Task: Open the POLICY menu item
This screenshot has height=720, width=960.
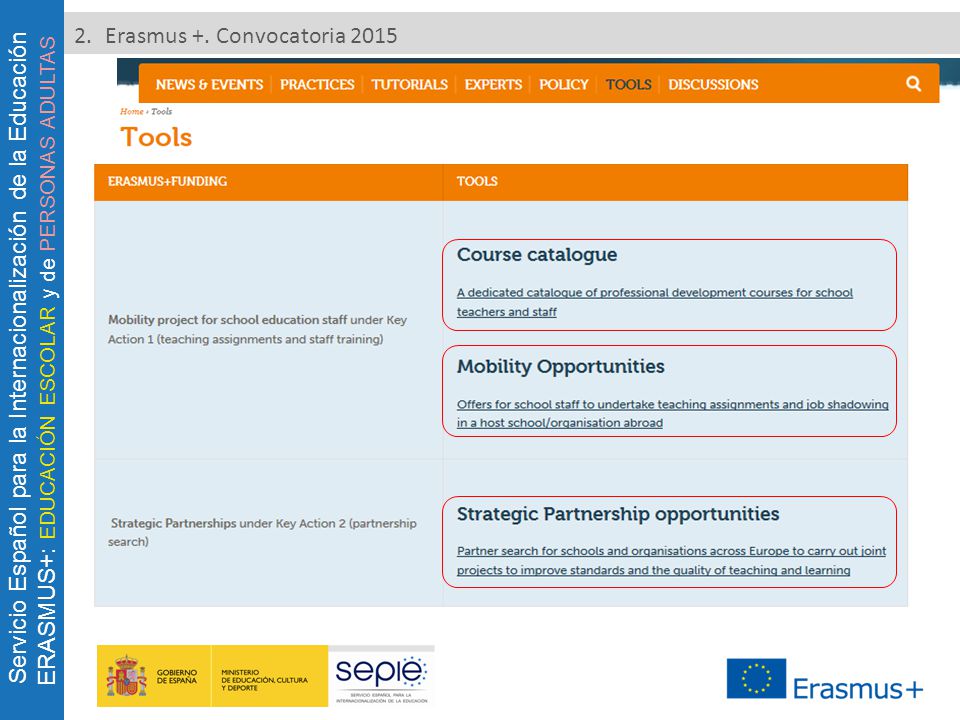Action: click(563, 84)
